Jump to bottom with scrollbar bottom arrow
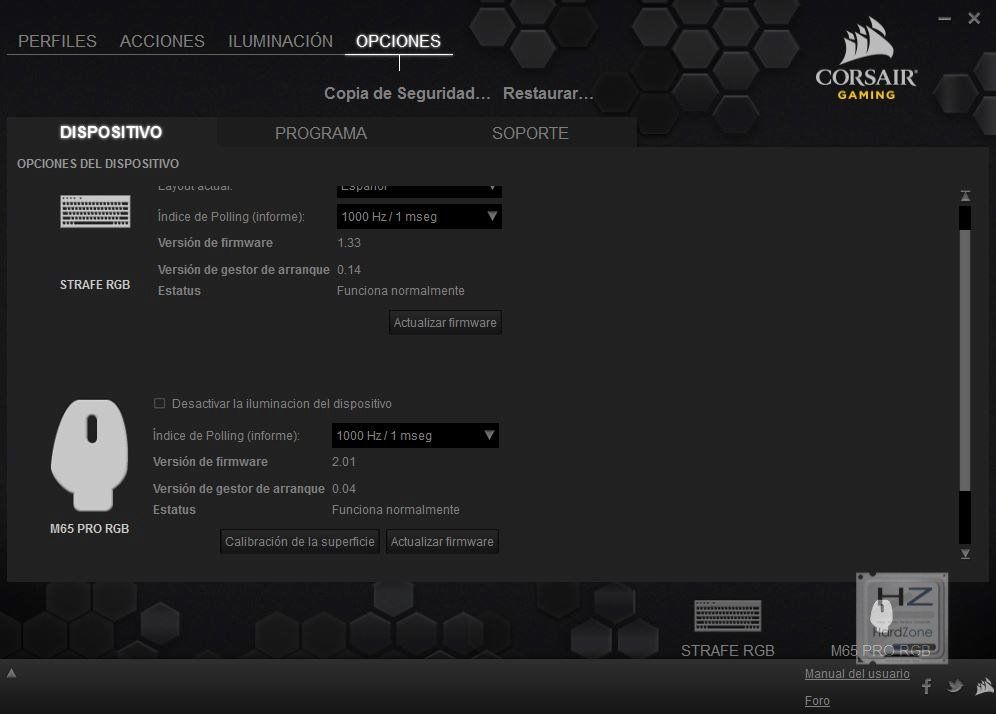Viewport: 996px width, 714px height. pyautogui.click(x=966, y=554)
